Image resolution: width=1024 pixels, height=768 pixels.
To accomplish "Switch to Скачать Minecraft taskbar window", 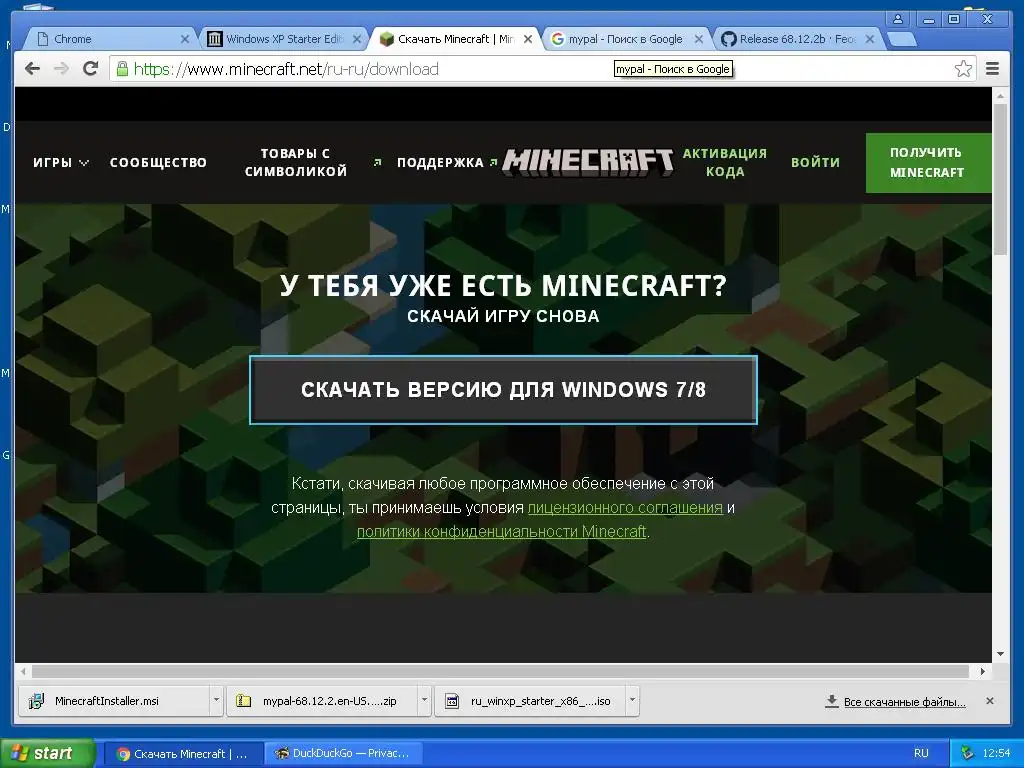I will tap(183, 754).
